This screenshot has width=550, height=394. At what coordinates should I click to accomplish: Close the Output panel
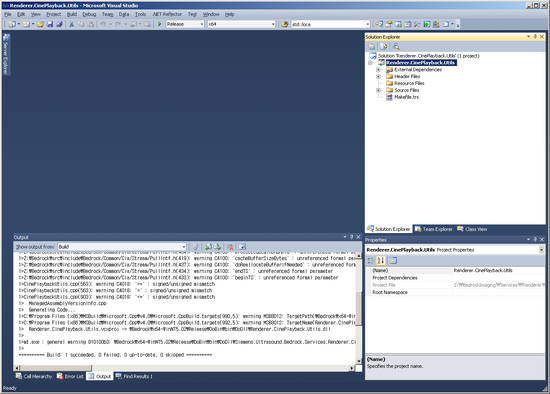[x=358, y=237]
